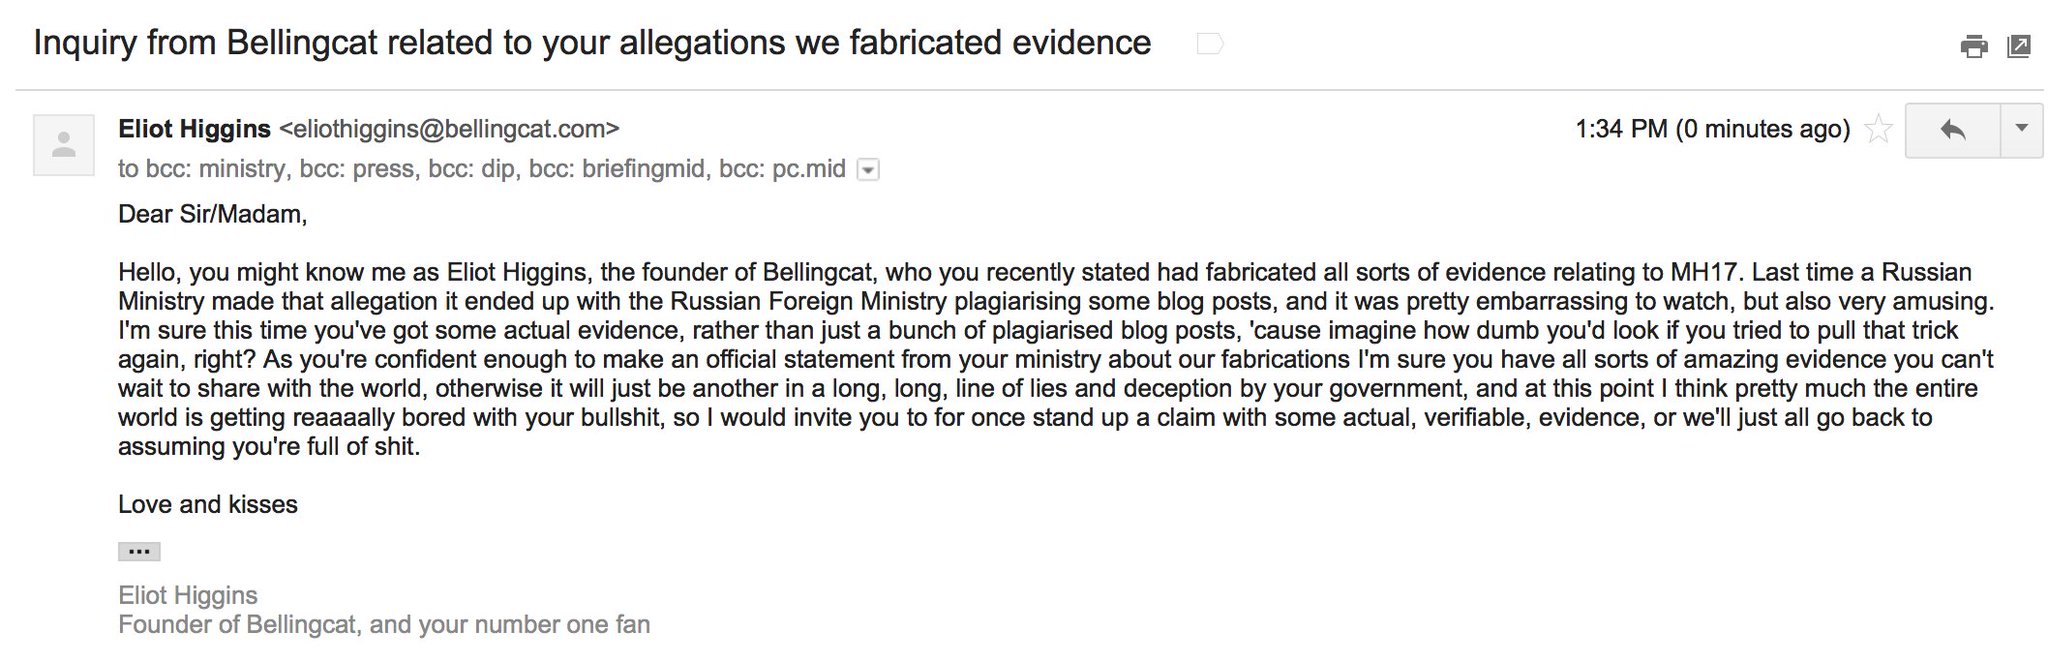Open the message in a new window
2048x662 pixels.
point(2018,46)
